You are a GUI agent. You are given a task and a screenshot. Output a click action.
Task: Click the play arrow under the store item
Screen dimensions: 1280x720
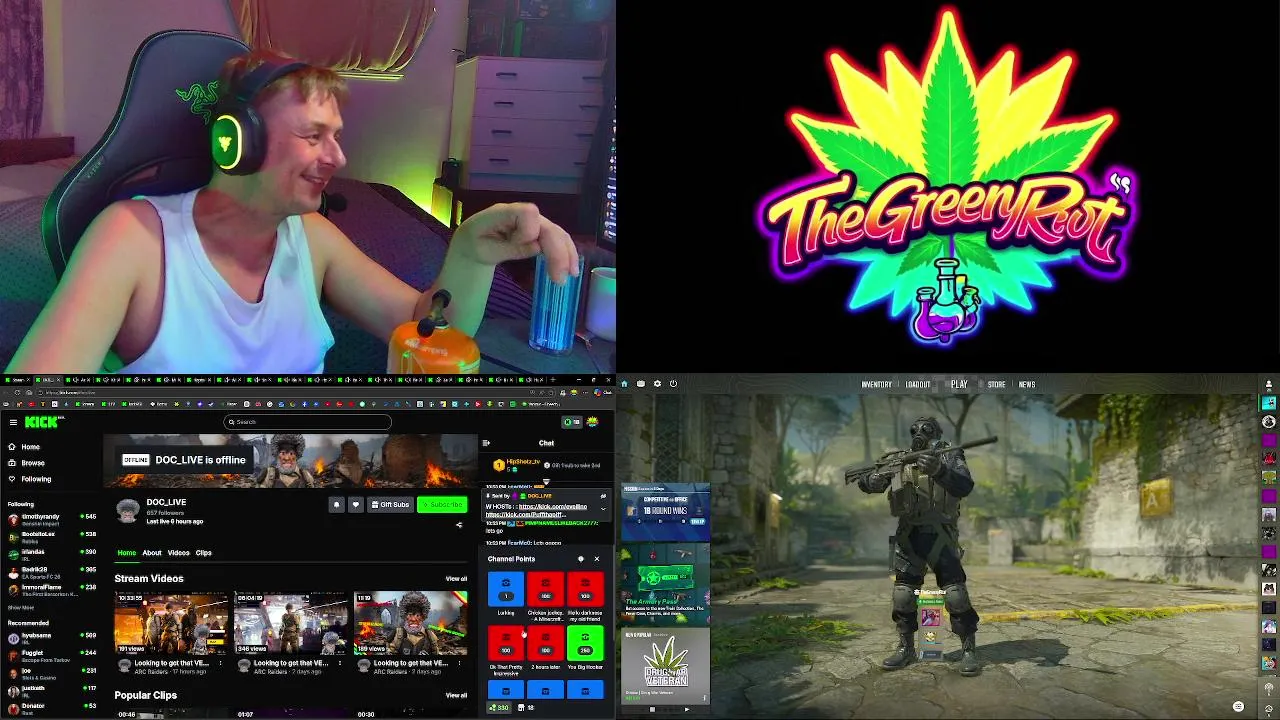pyautogui.click(x=686, y=709)
